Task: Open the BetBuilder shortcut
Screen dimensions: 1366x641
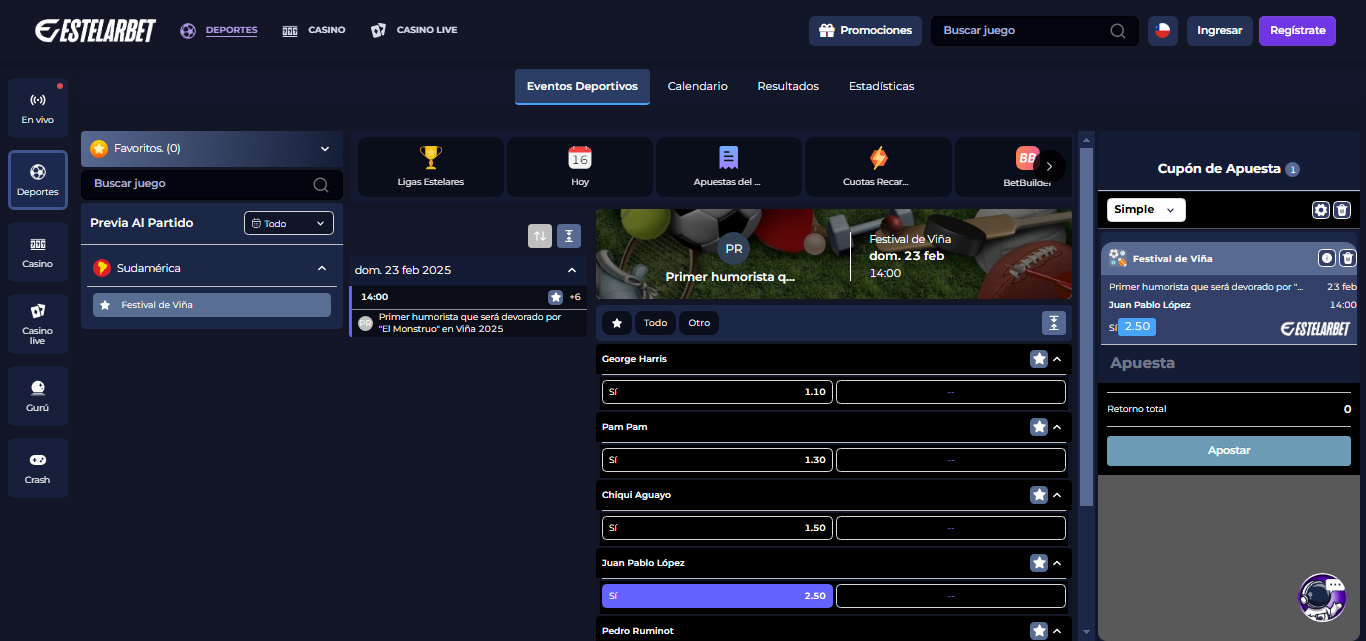Action: (1012, 166)
